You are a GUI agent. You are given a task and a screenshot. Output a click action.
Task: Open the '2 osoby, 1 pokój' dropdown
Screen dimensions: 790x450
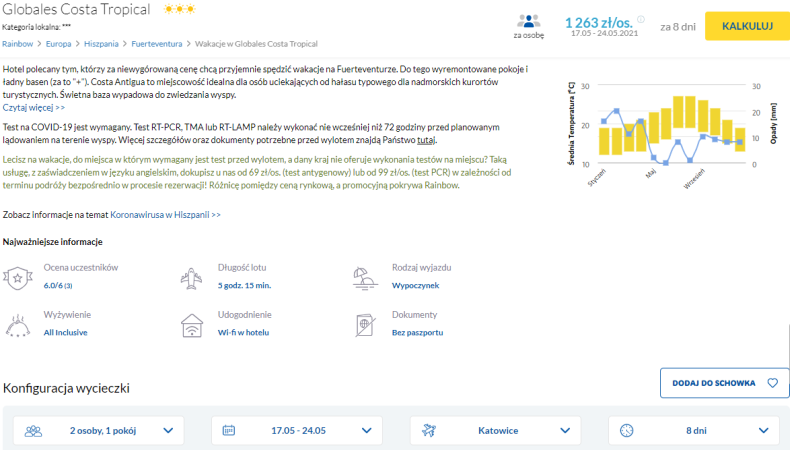(99, 430)
